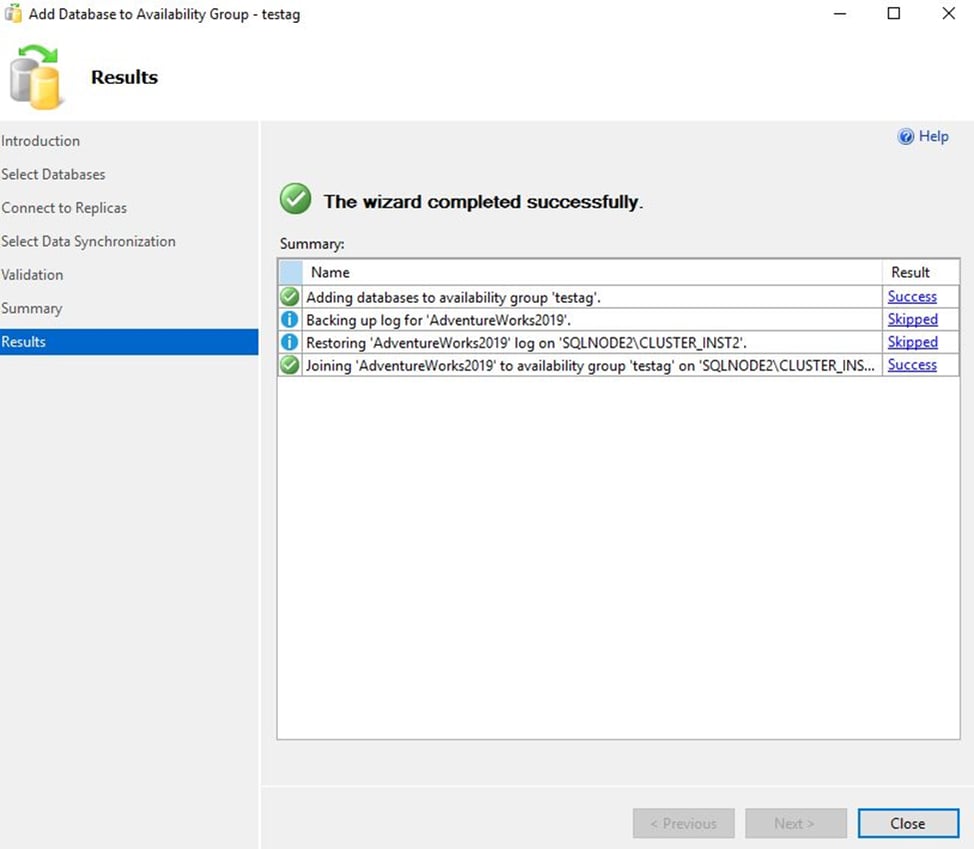Click the database wizard icon in header
Viewport: 974px width, 849px height.
tap(36, 76)
